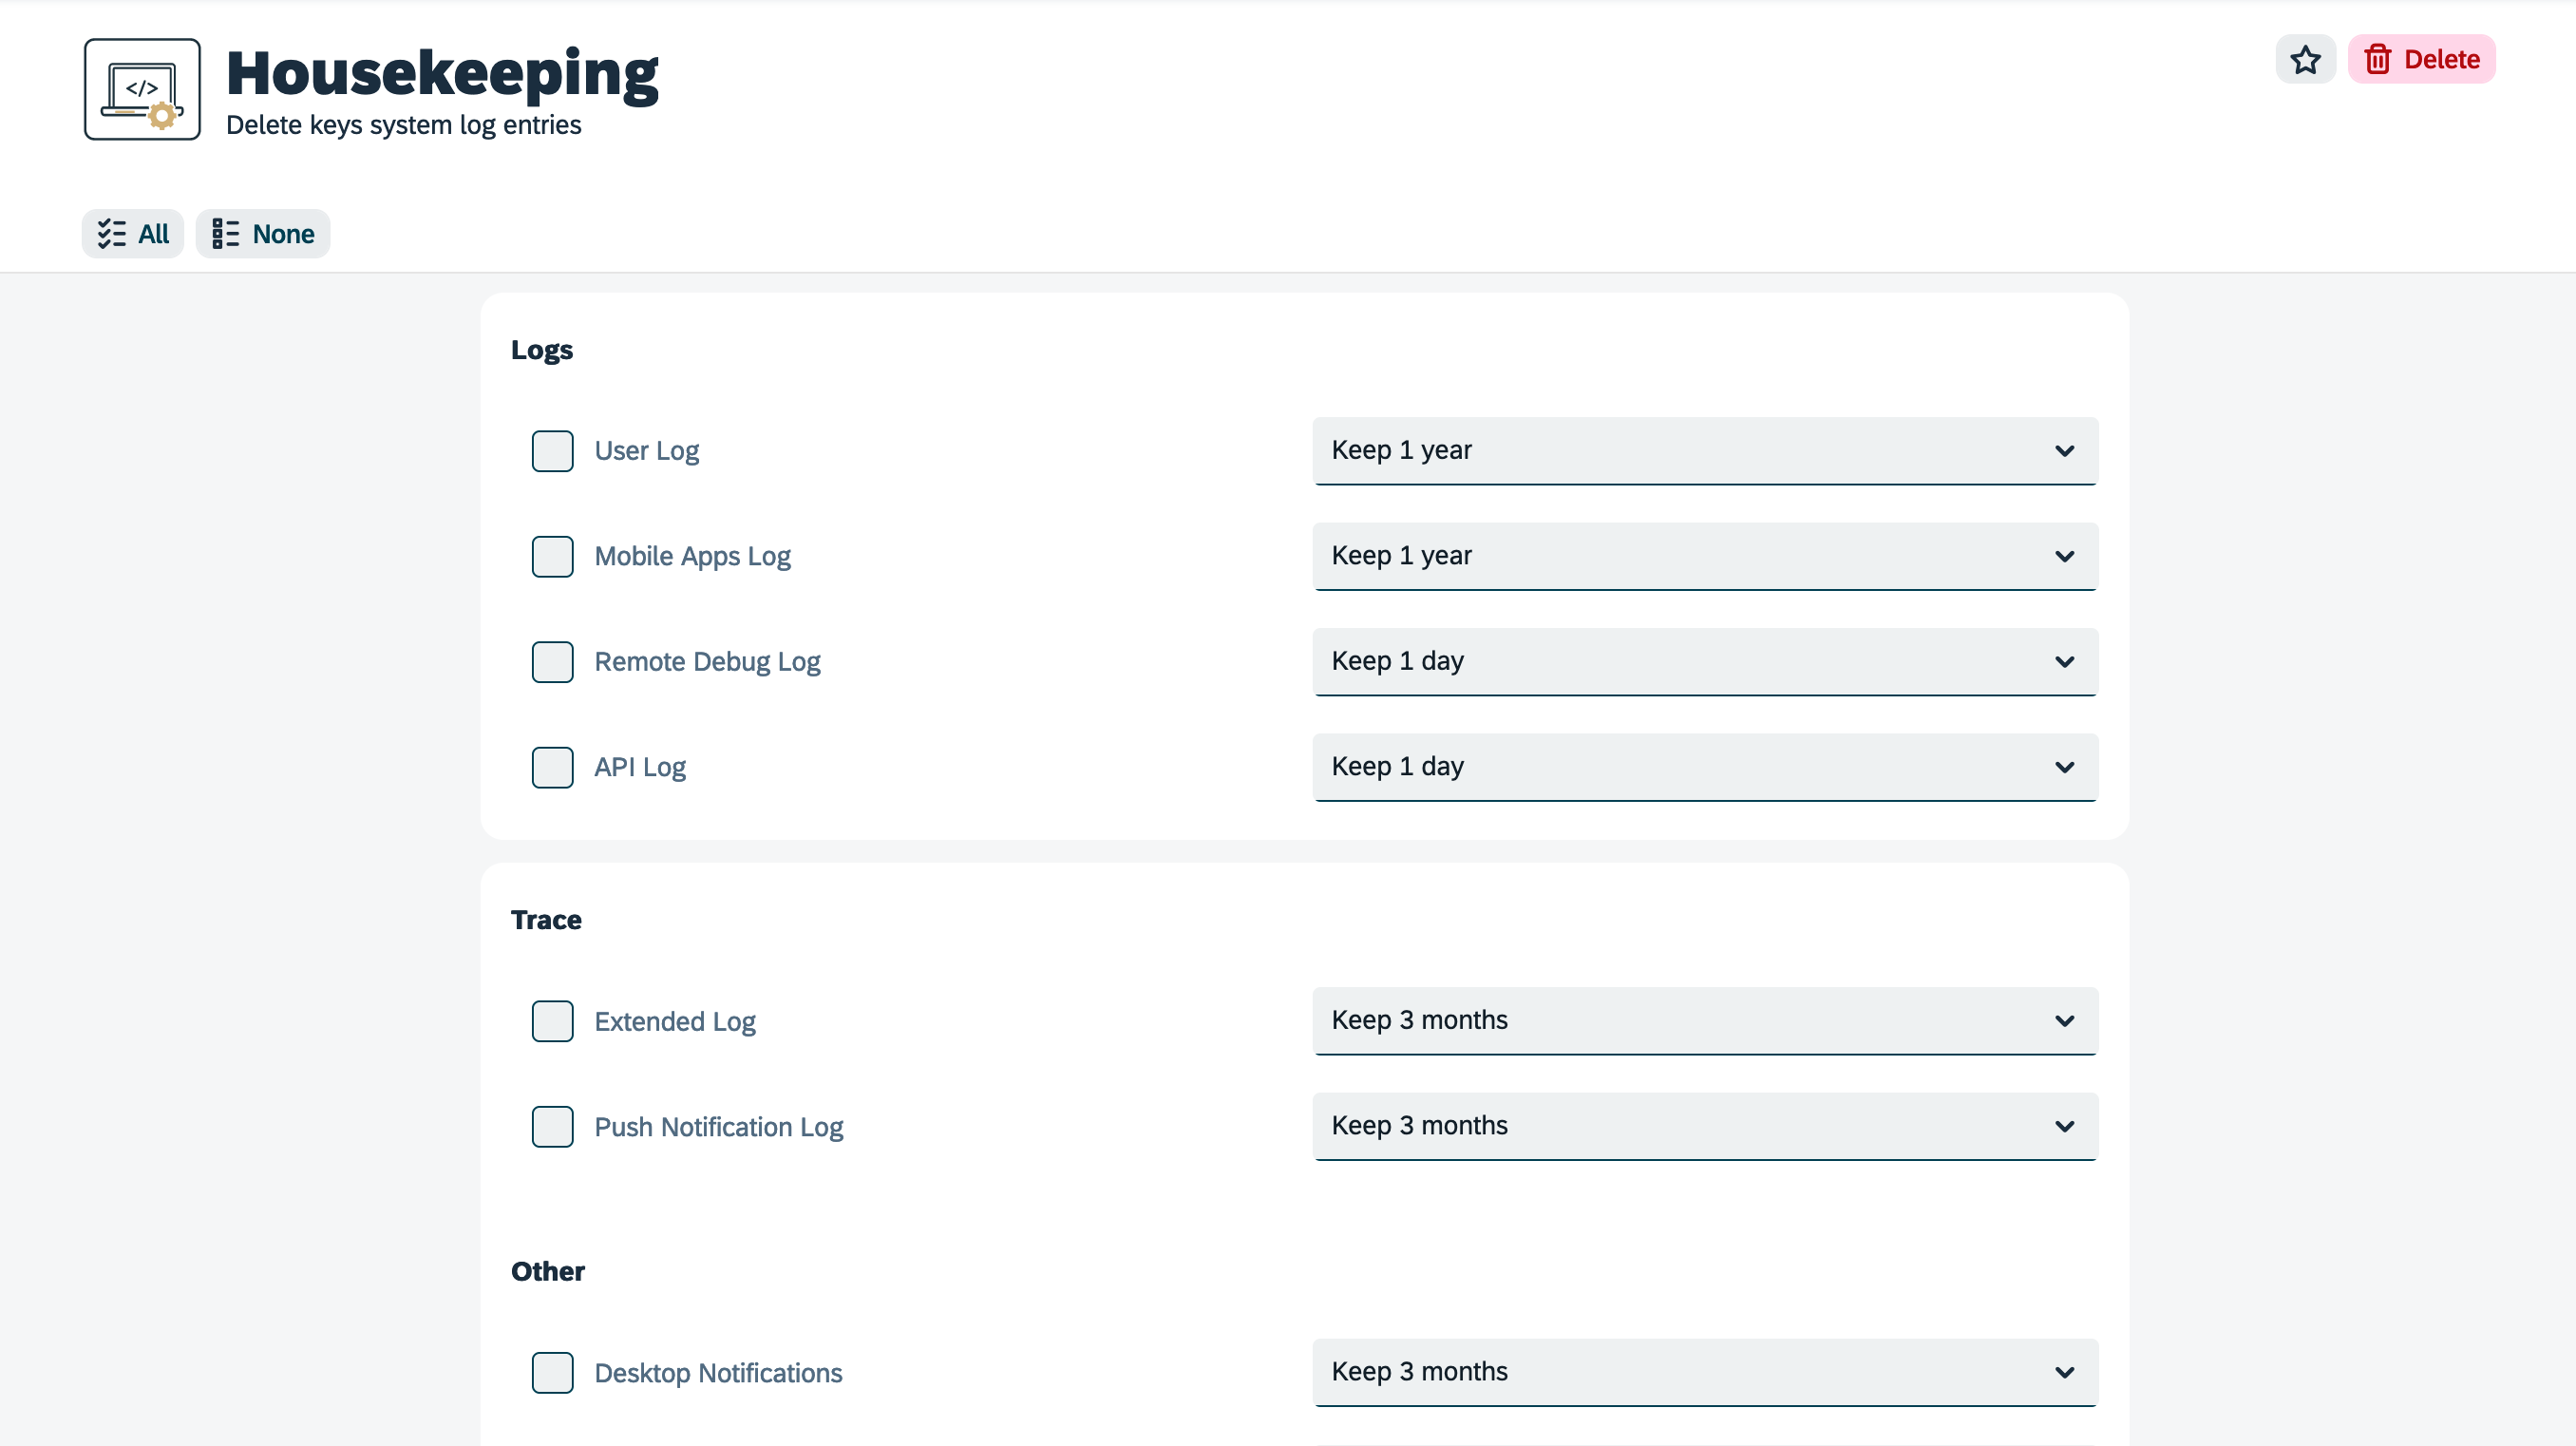Viewport: 2576px width, 1446px height.
Task: Expand Mobile Apps Log keep-period dropdown
Action: 1704,556
